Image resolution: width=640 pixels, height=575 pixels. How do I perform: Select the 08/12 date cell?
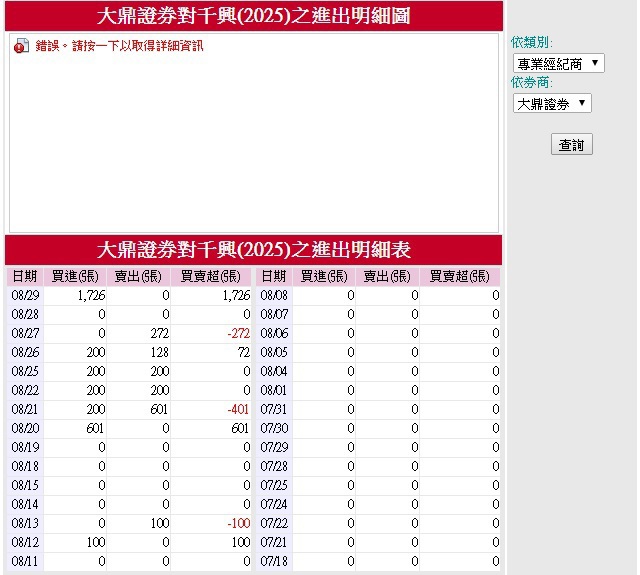pos(25,542)
